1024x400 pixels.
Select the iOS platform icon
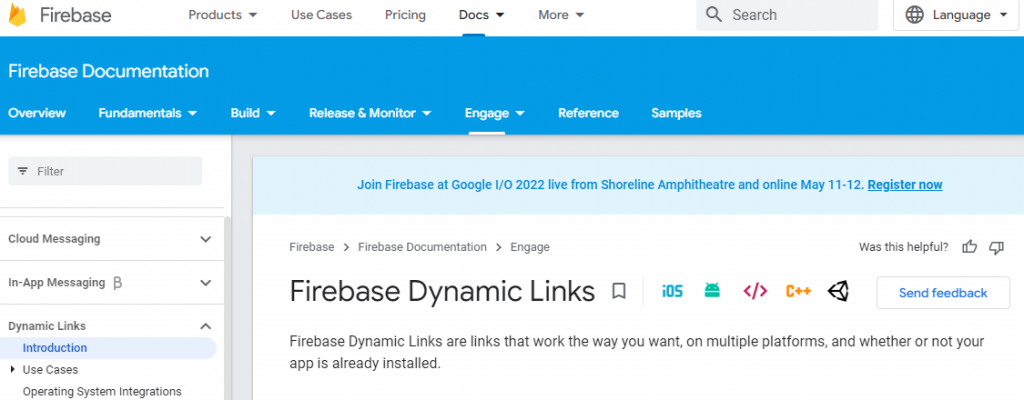pos(672,292)
